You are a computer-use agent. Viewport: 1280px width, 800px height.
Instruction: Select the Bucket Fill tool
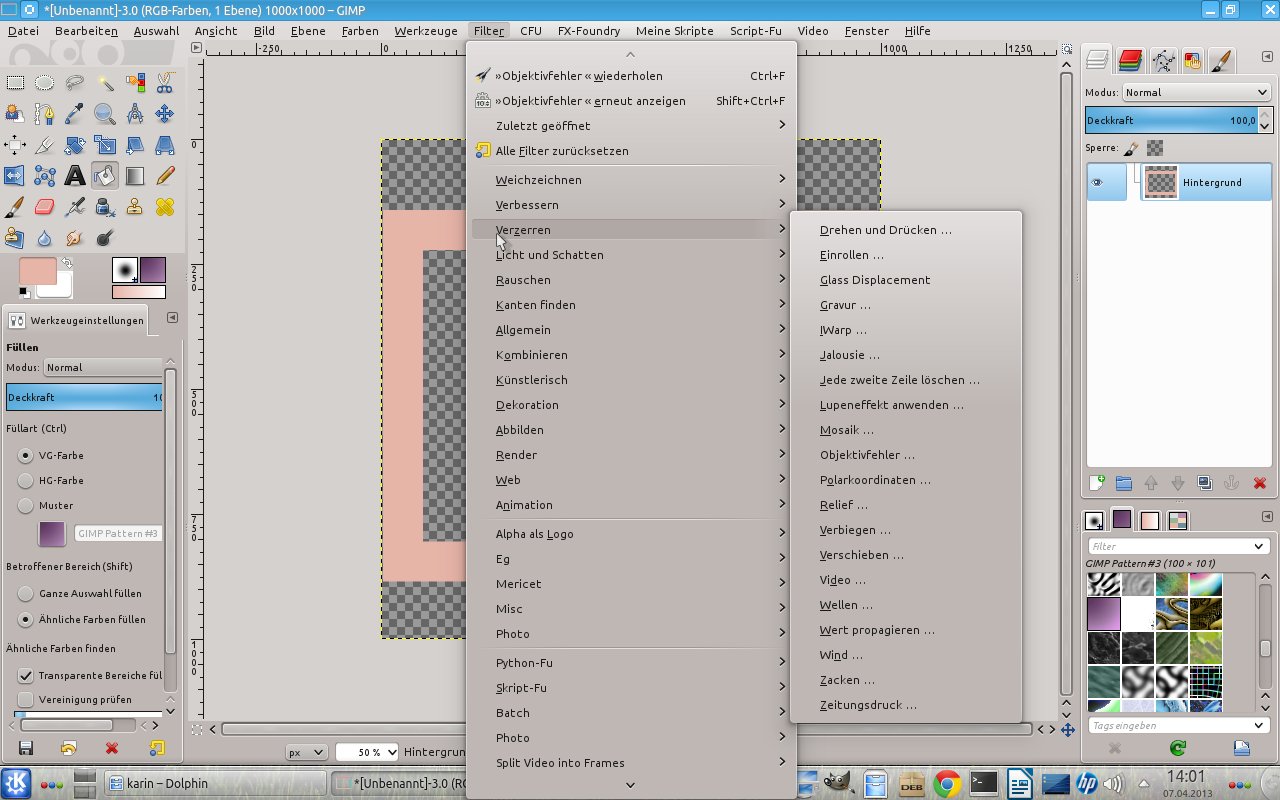pos(105,176)
